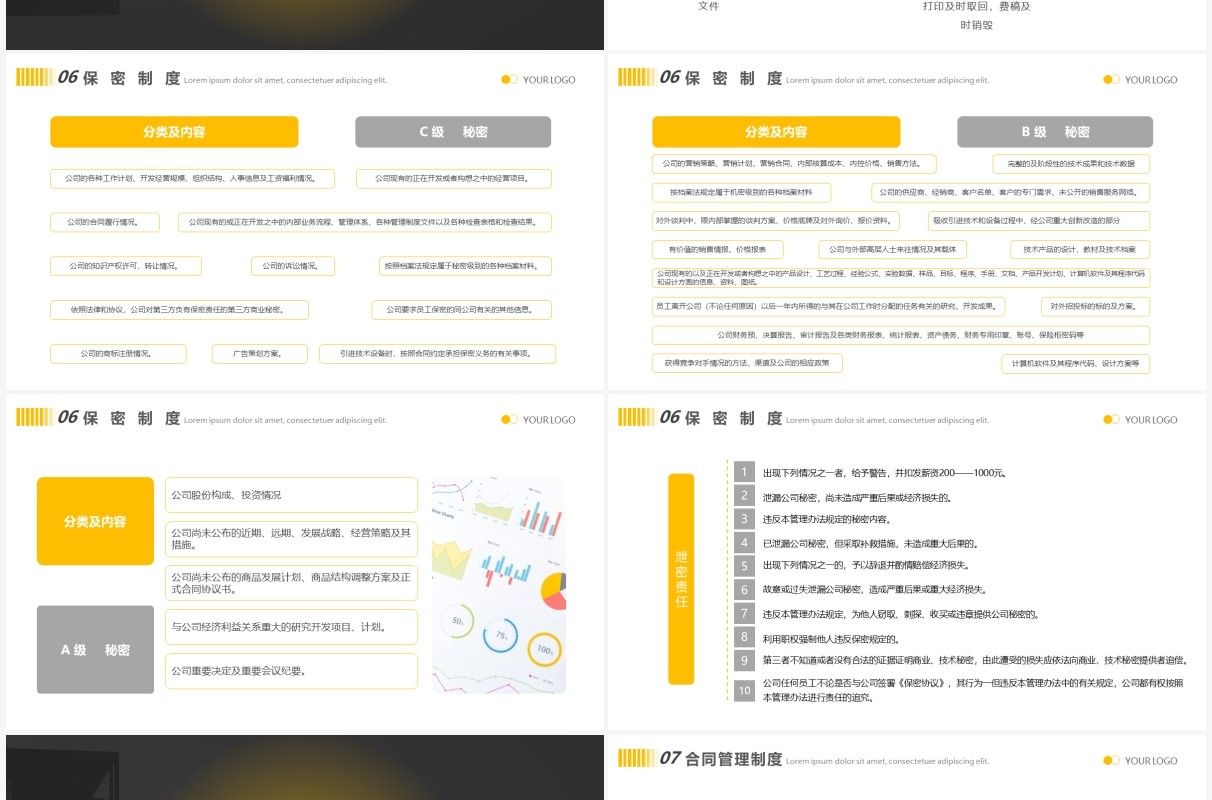
Task: Select '06 保密制度' title on 泄密责任 slide
Action: (x=720, y=418)
